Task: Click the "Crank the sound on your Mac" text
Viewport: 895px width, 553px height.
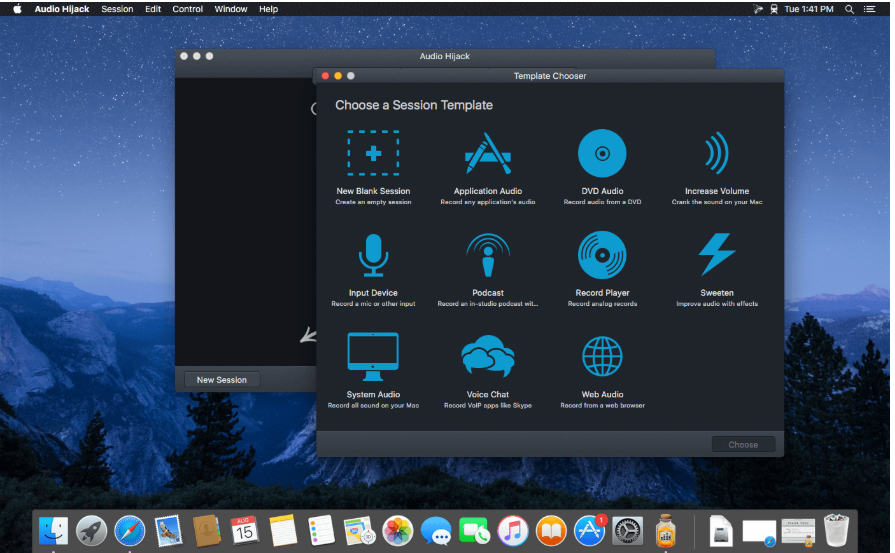Action: click(717, 202)
